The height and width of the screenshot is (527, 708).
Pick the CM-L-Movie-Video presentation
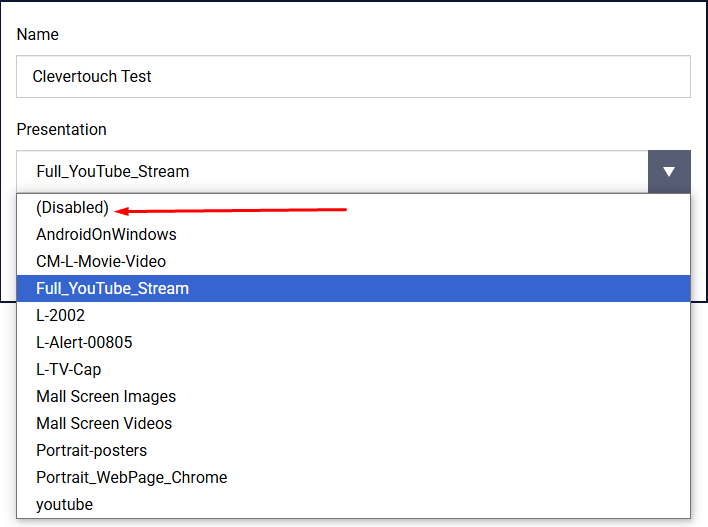click(x=101, y=262)
